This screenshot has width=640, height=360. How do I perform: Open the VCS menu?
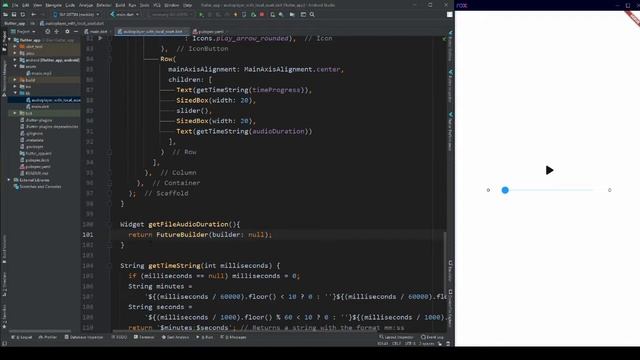[157, 5]
